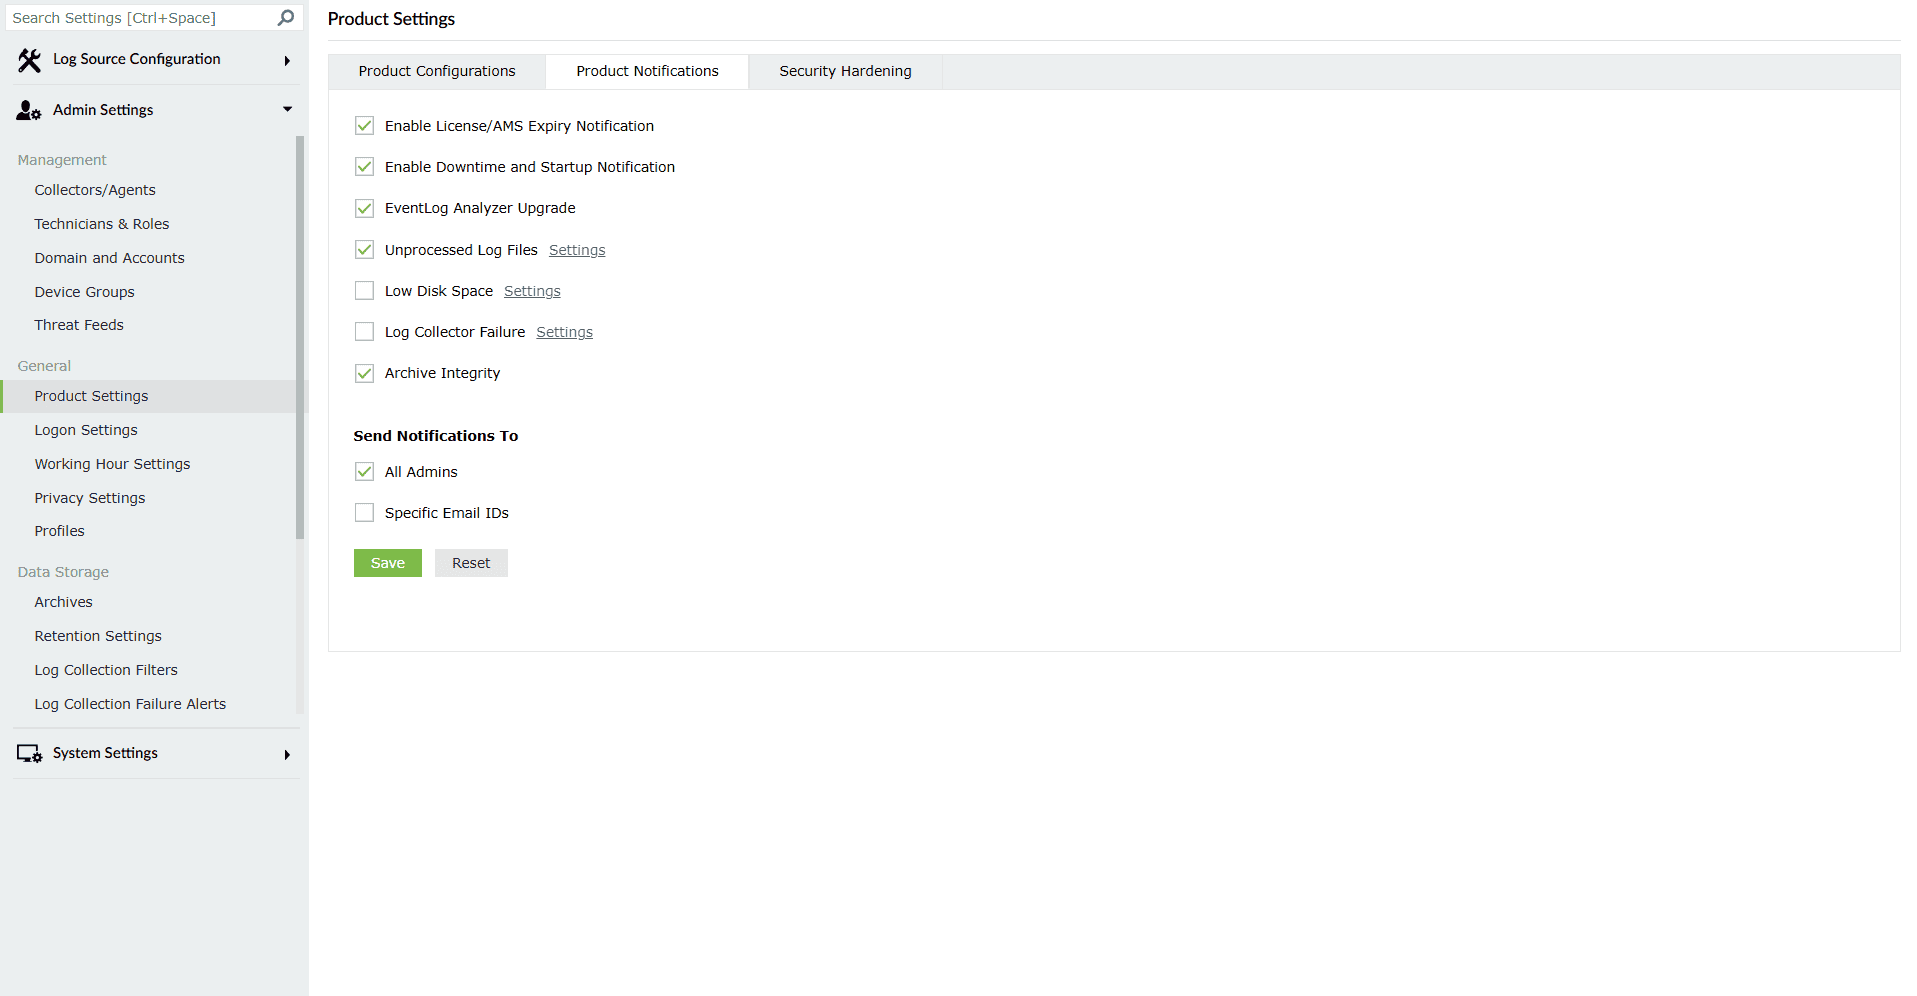The height and width of the screenshot is (996, 1917).
Task: Open the Threat Feeds page
Action: [x=78, y=324]
